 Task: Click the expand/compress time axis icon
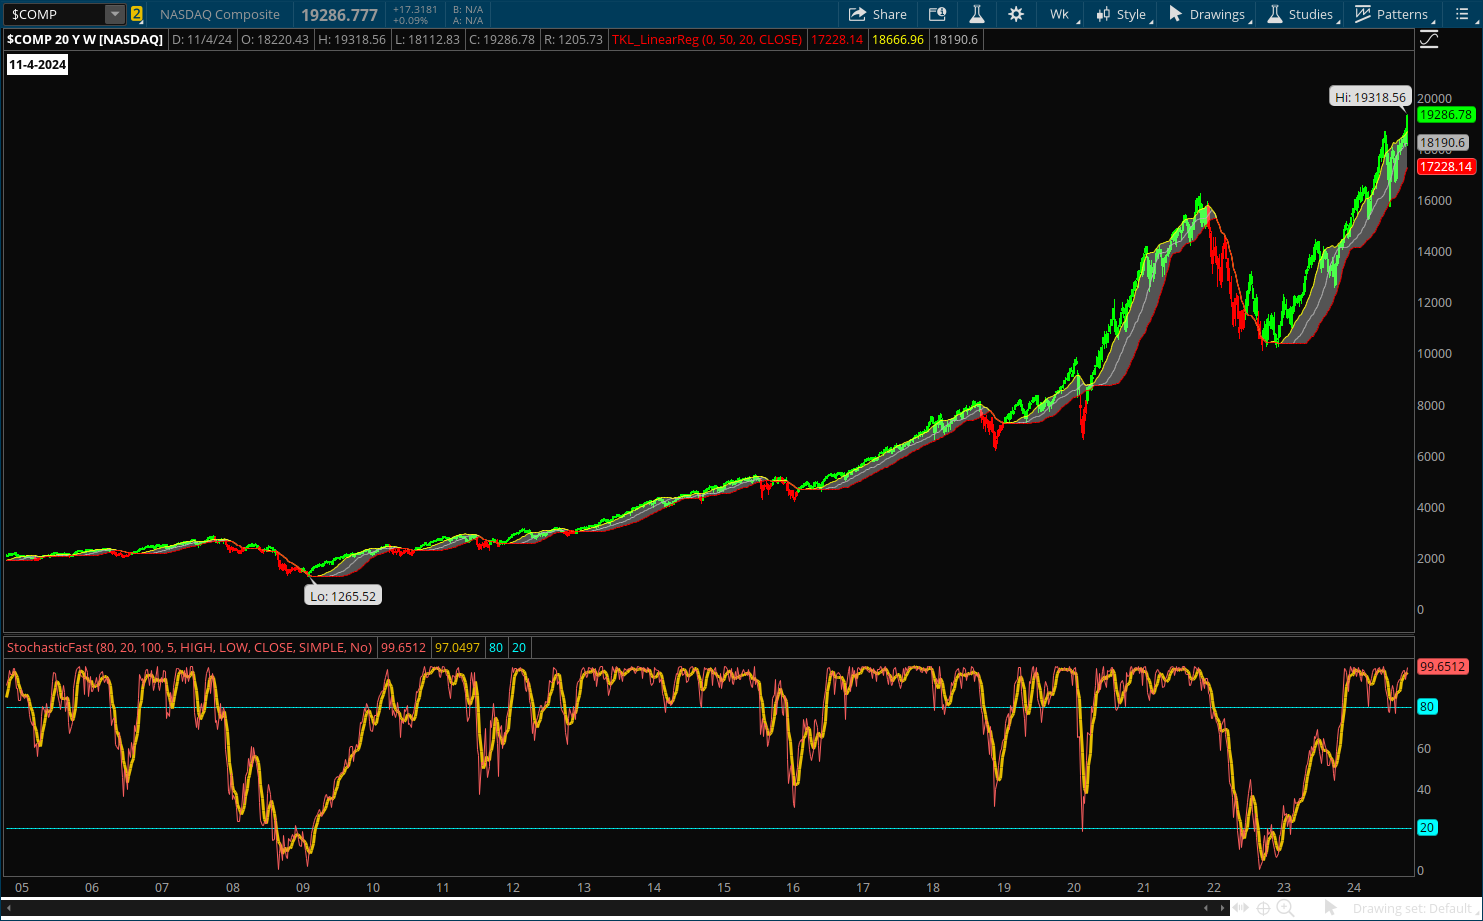pos(1241,908)
